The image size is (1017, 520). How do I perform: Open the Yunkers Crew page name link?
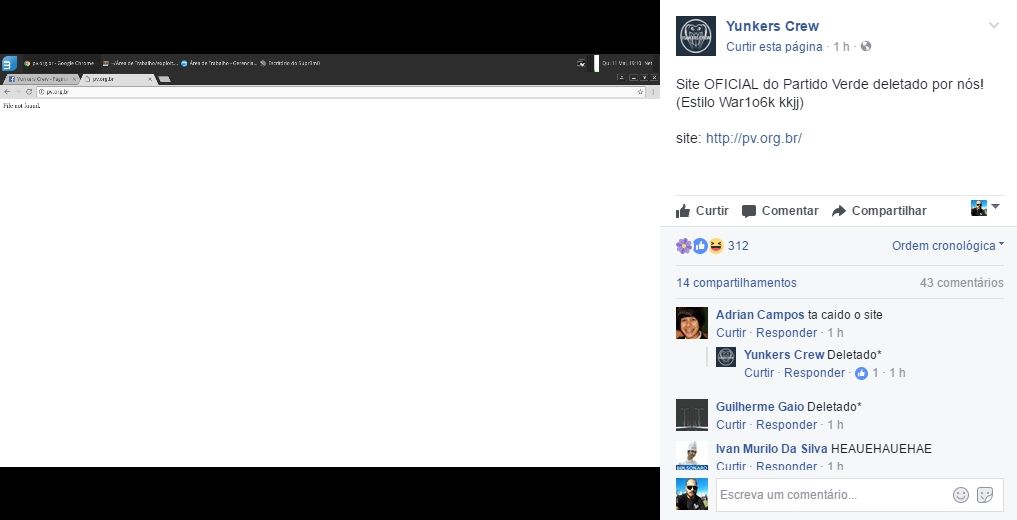[x=772, y=26]
